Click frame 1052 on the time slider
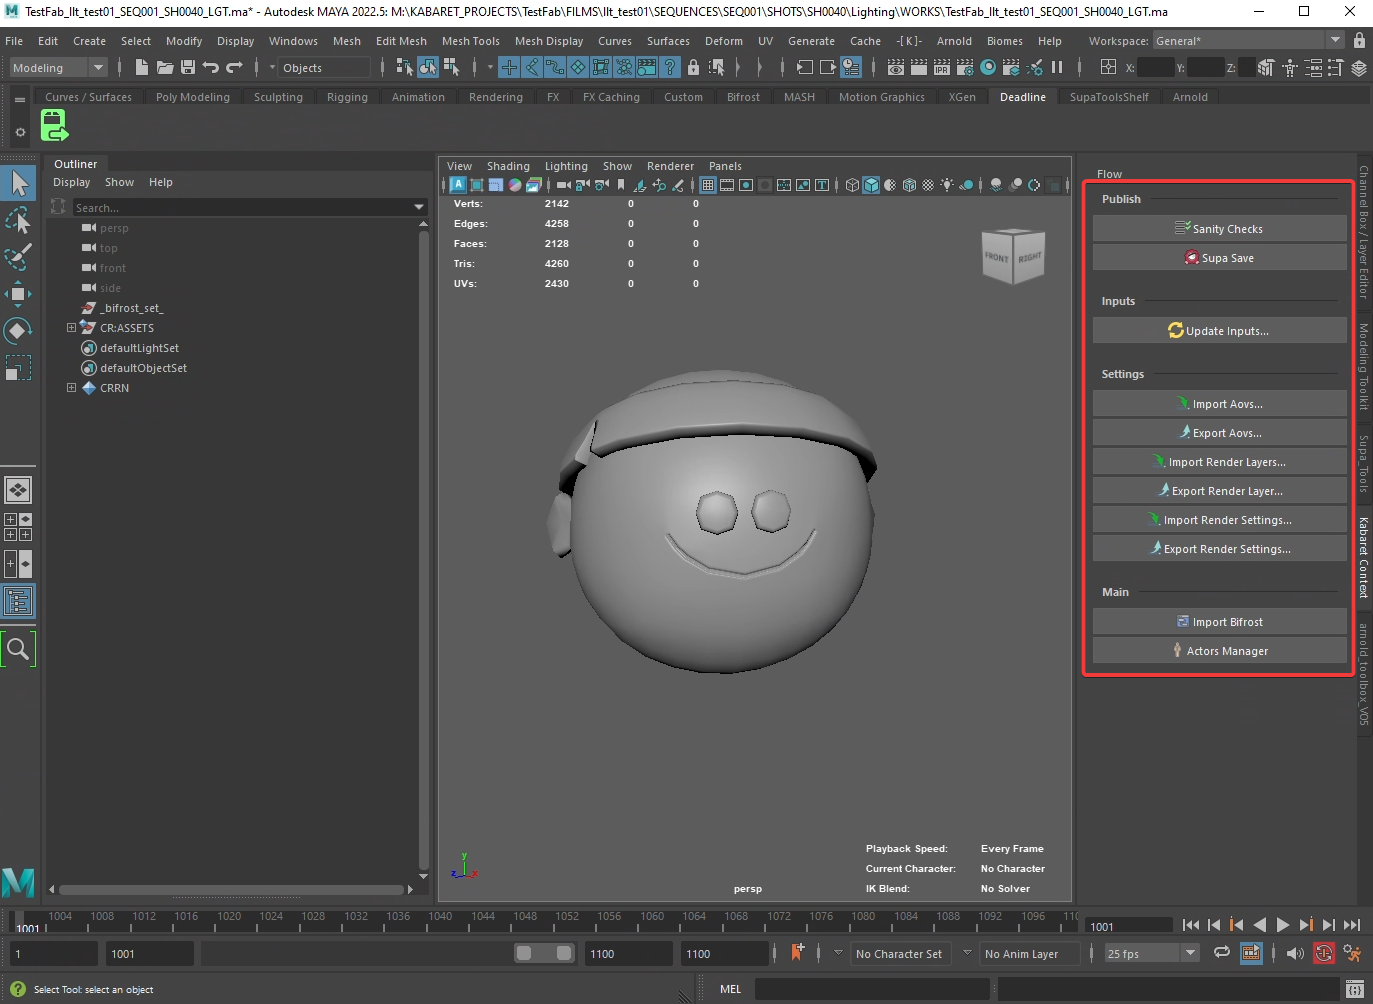The image size is (1373, 1004). 567,917
